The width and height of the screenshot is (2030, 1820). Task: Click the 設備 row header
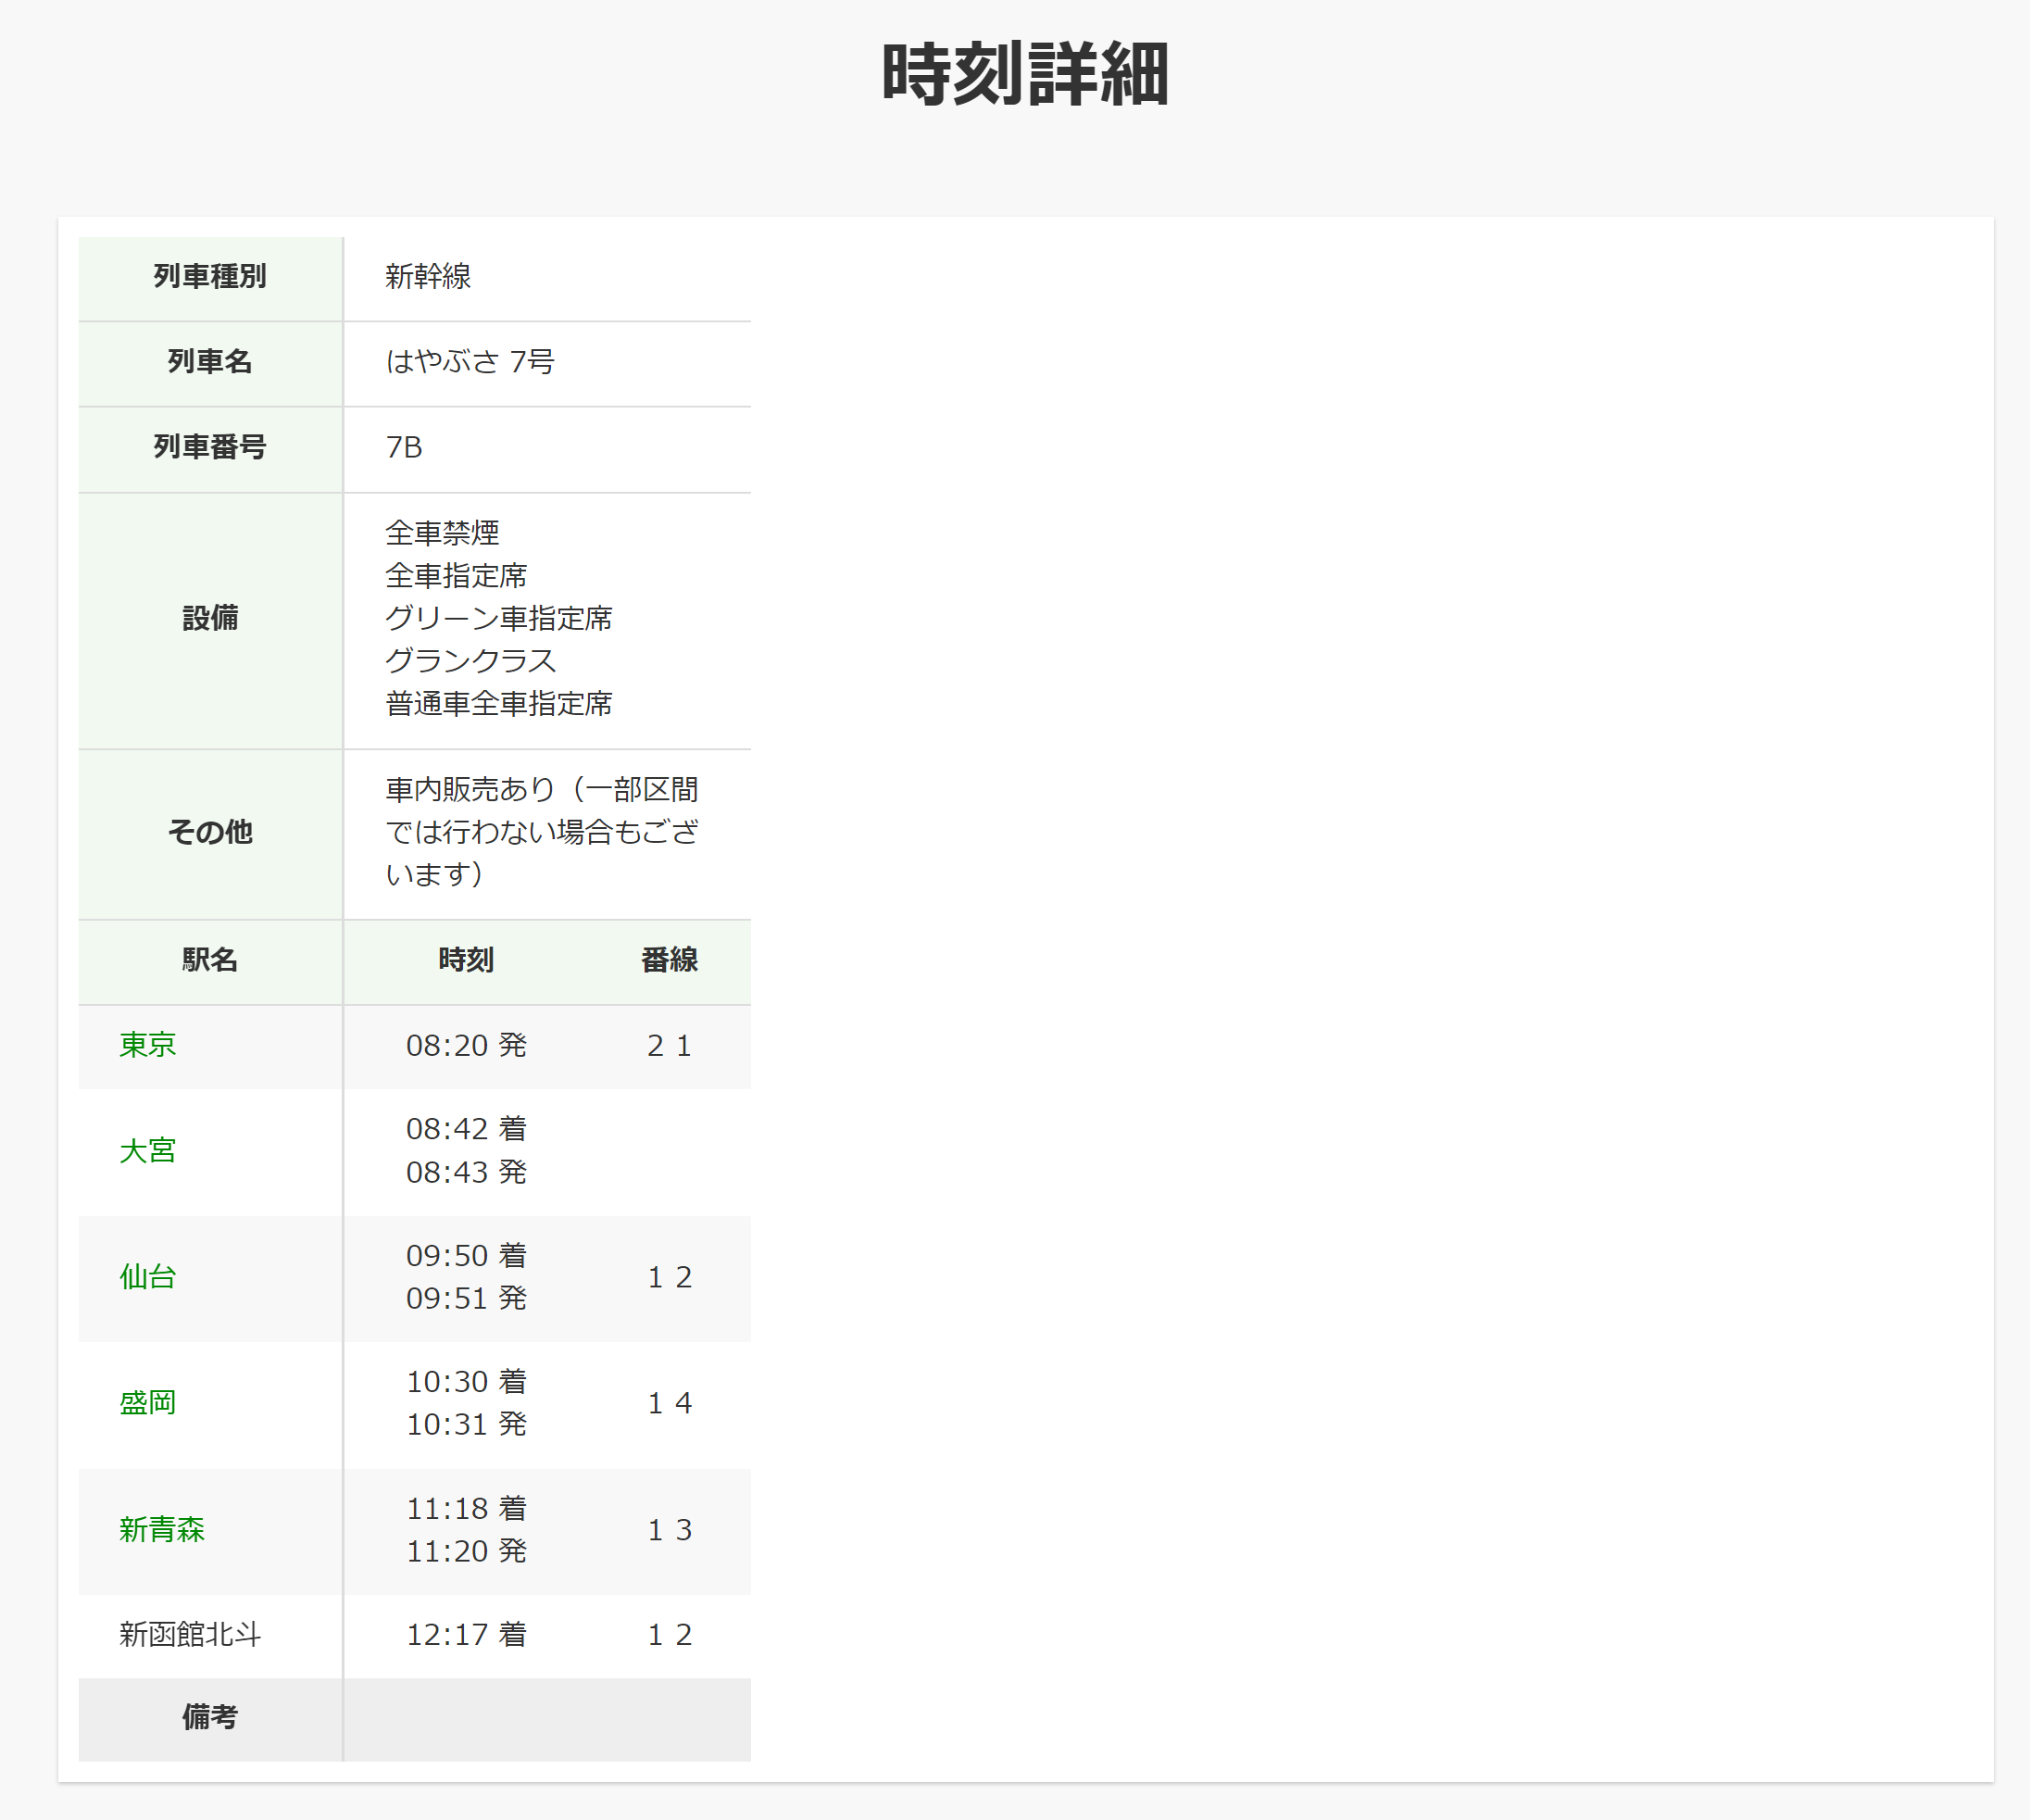point(210,619)
